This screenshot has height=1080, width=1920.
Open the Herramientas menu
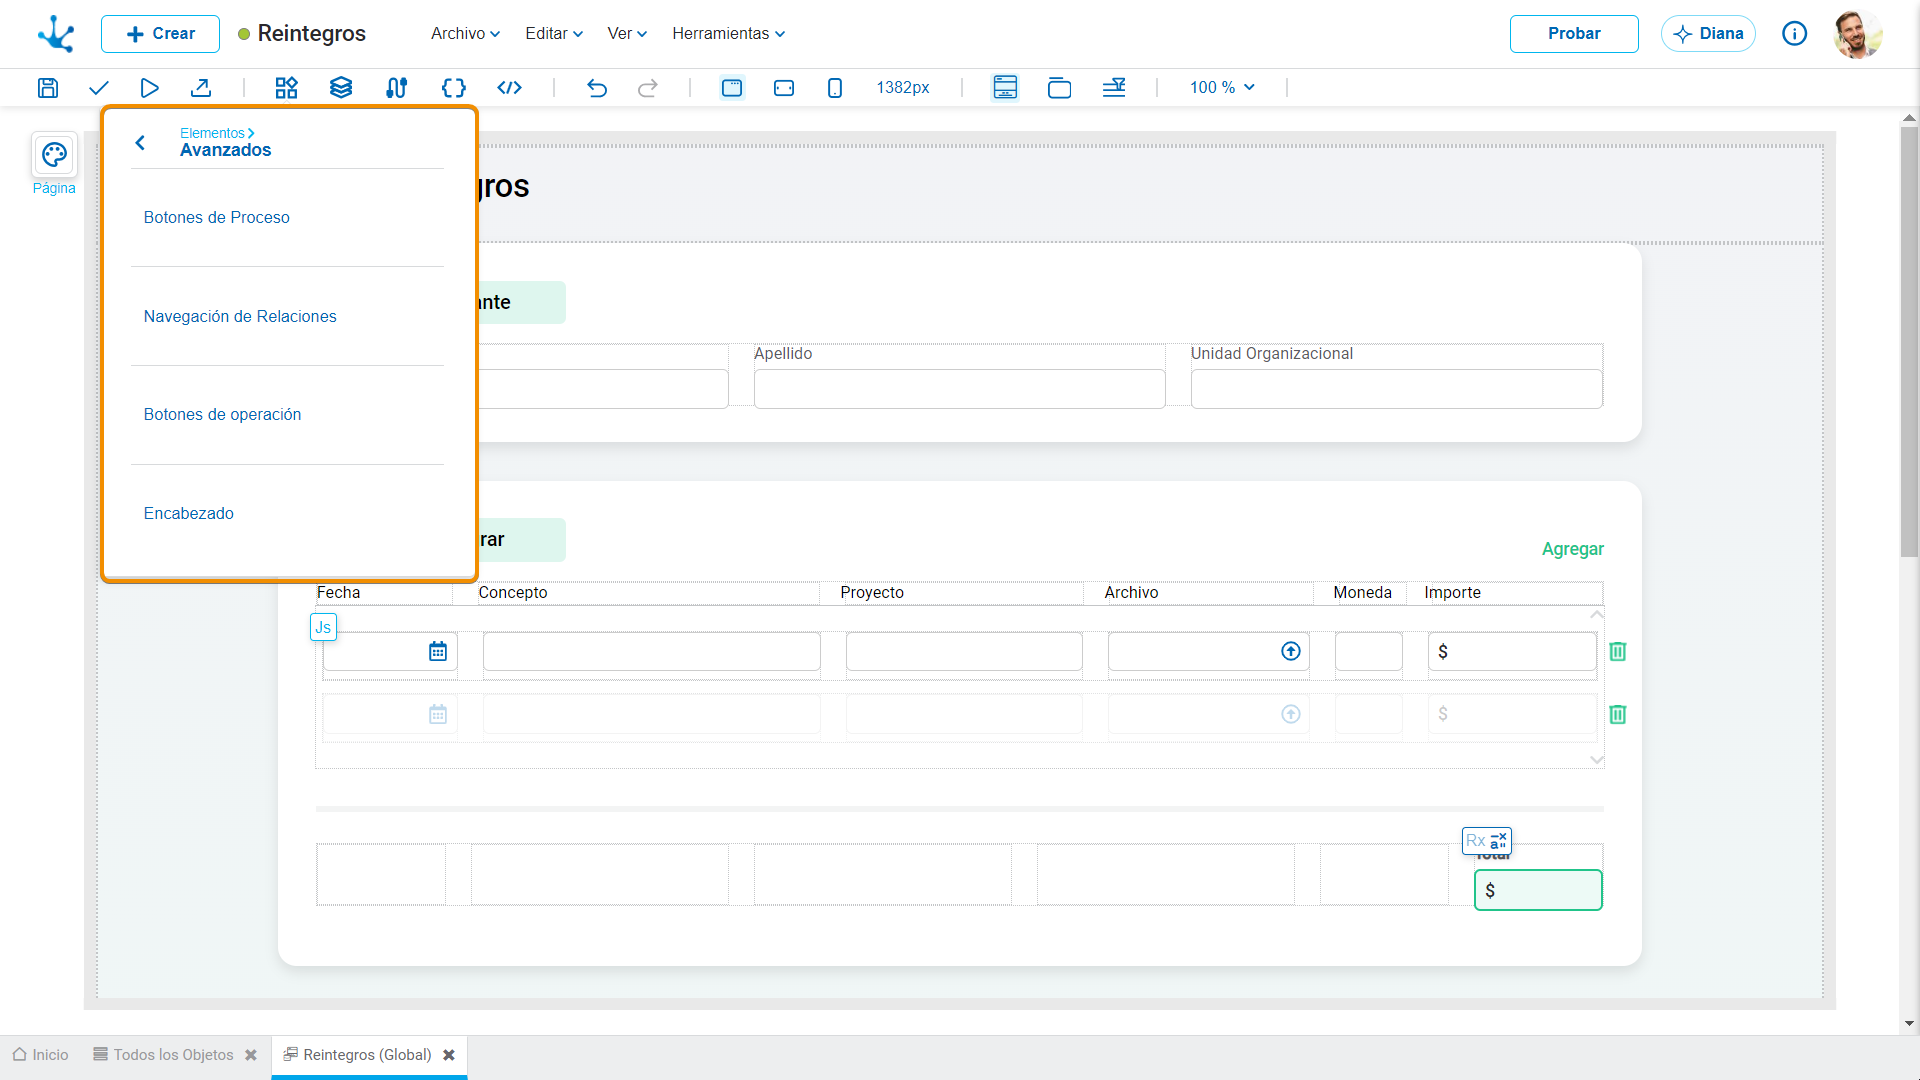point(728,33)
